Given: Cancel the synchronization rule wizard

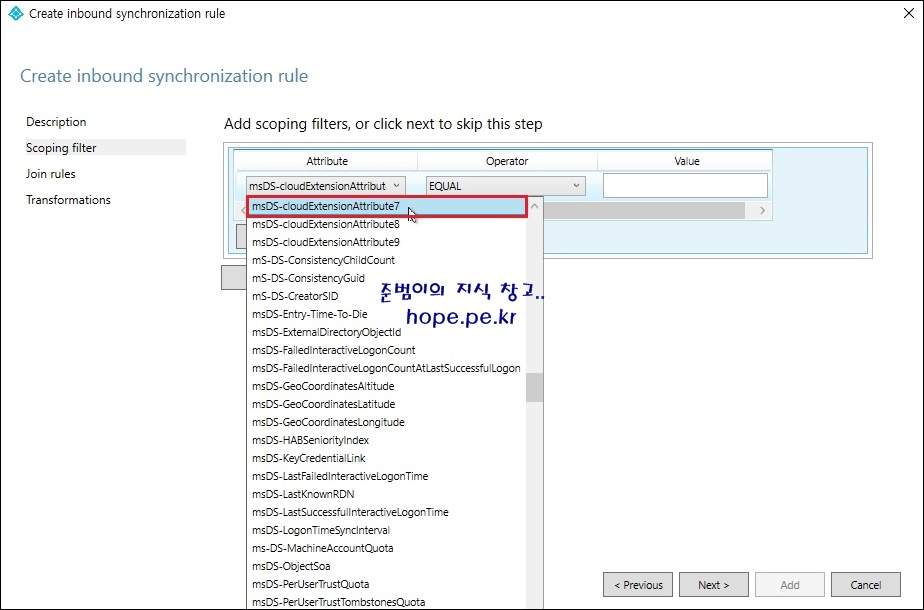Looking at the screenshot, I should [x=866, y=585].
